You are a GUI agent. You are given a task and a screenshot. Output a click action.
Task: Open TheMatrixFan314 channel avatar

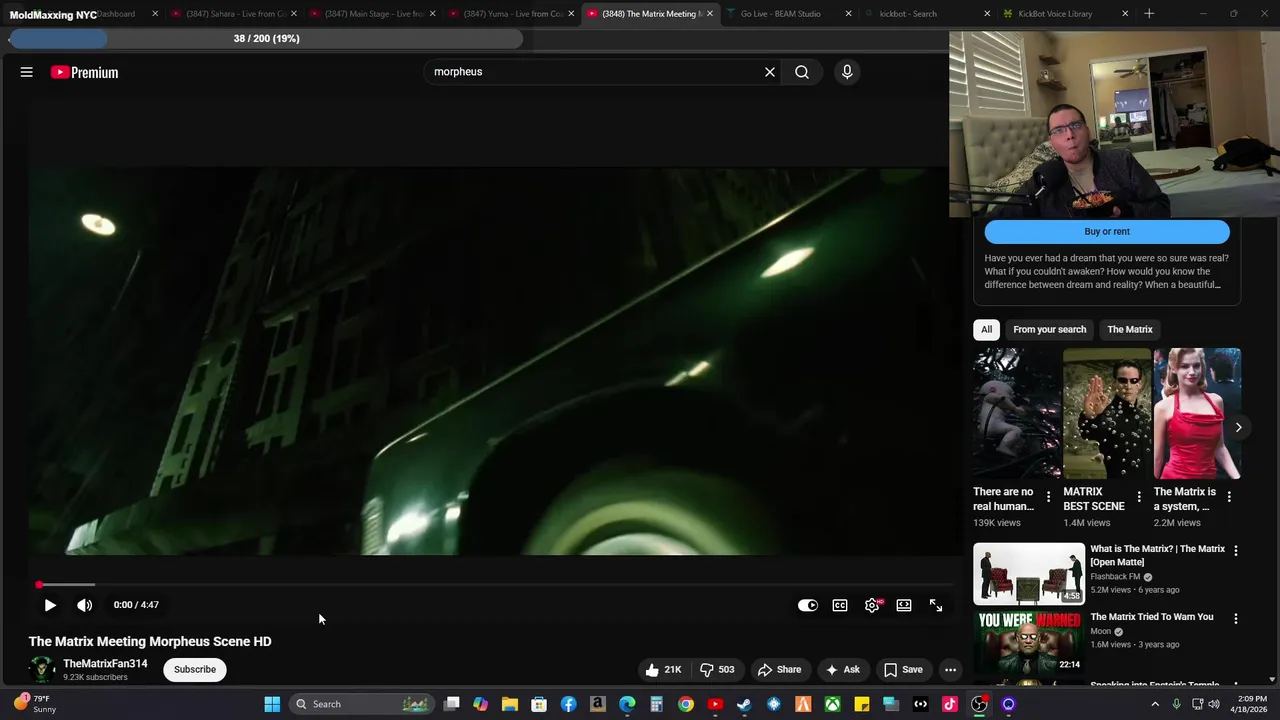tap(42, 670)
